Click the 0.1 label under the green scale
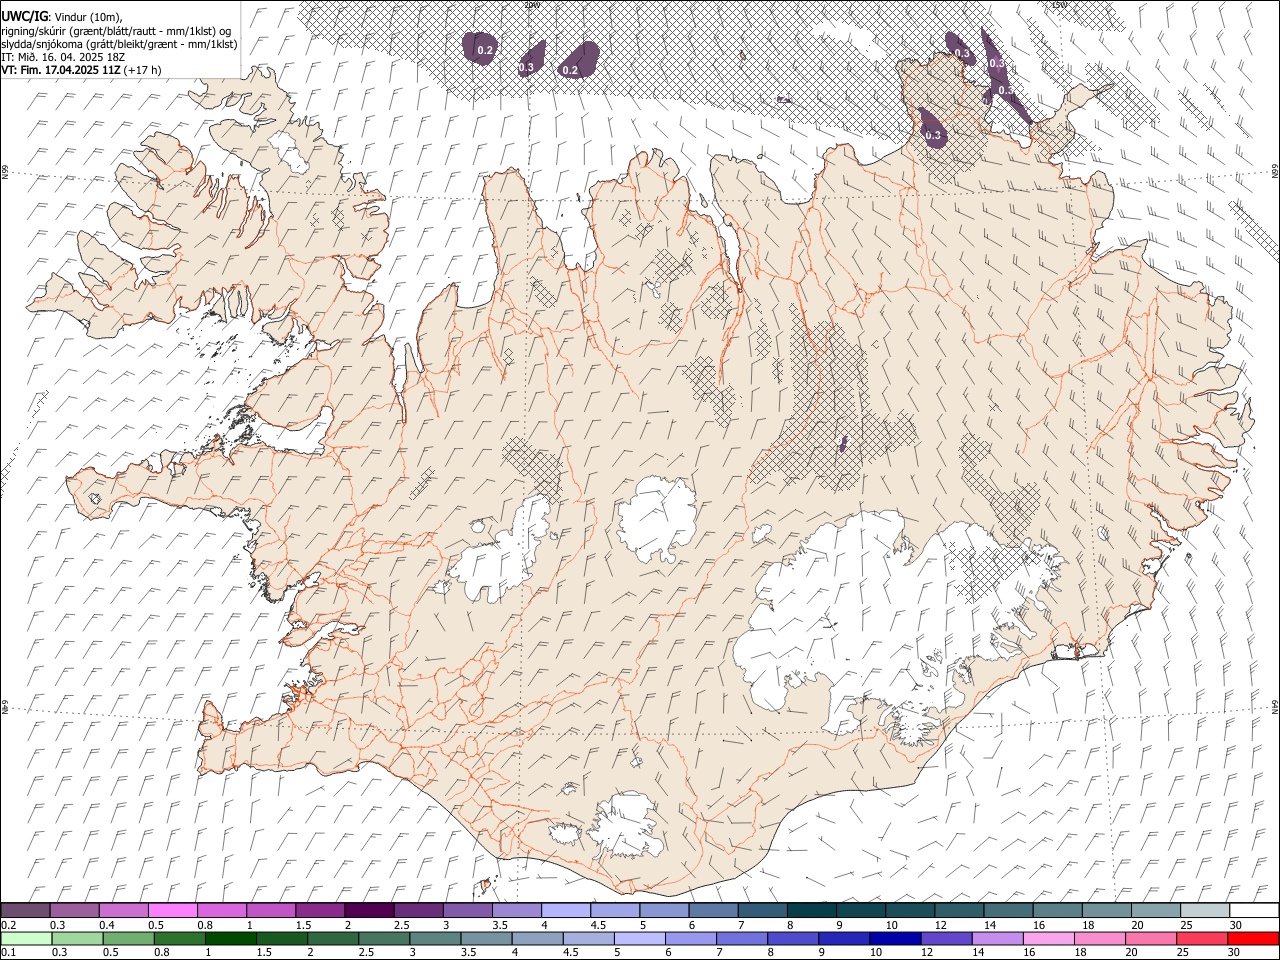This screenshot has height=960, width=1280. 7,952
